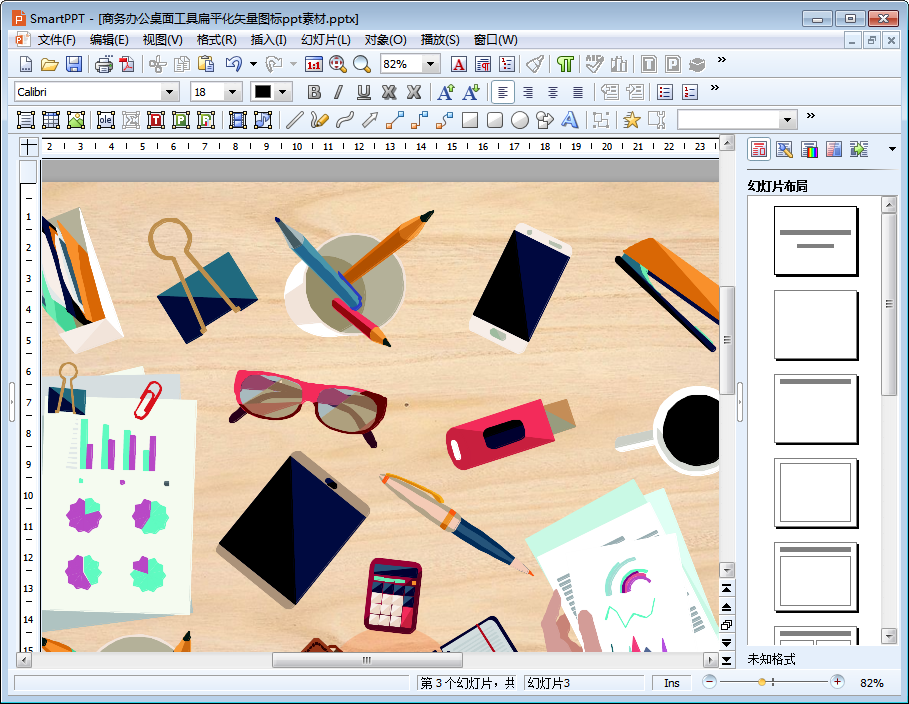Viewport: 909px width, 704px height.
Task: Align text left
Action: pyautogui.click(x=503, y=92)
